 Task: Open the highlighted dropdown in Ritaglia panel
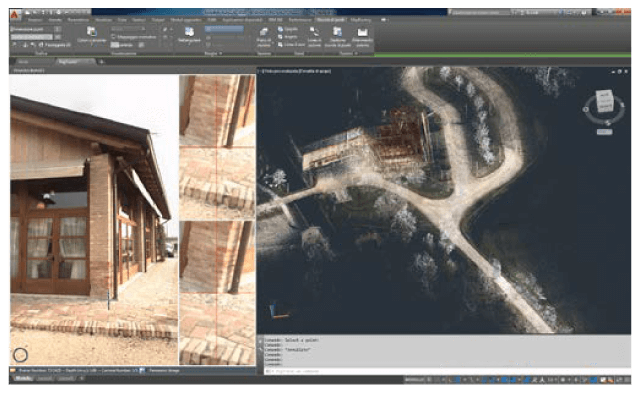[224, 29]
